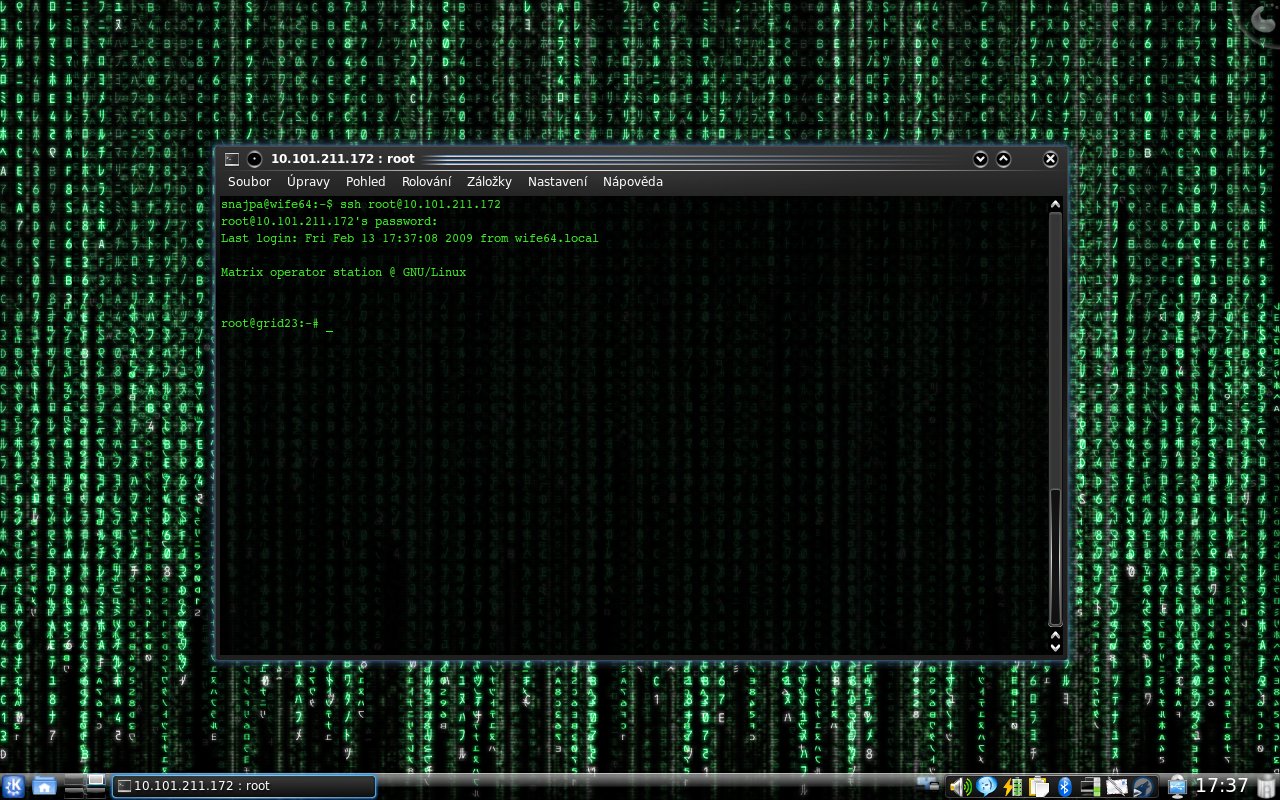The image size is (1280, 800).
Task: Close the terminal window with the X button
Action: [1050, 159]
